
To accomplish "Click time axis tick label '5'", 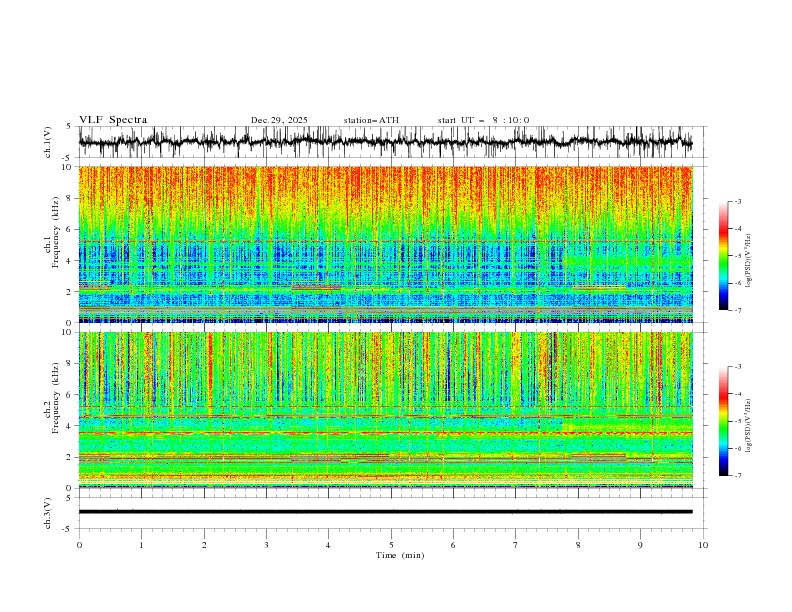I will 391,545.
